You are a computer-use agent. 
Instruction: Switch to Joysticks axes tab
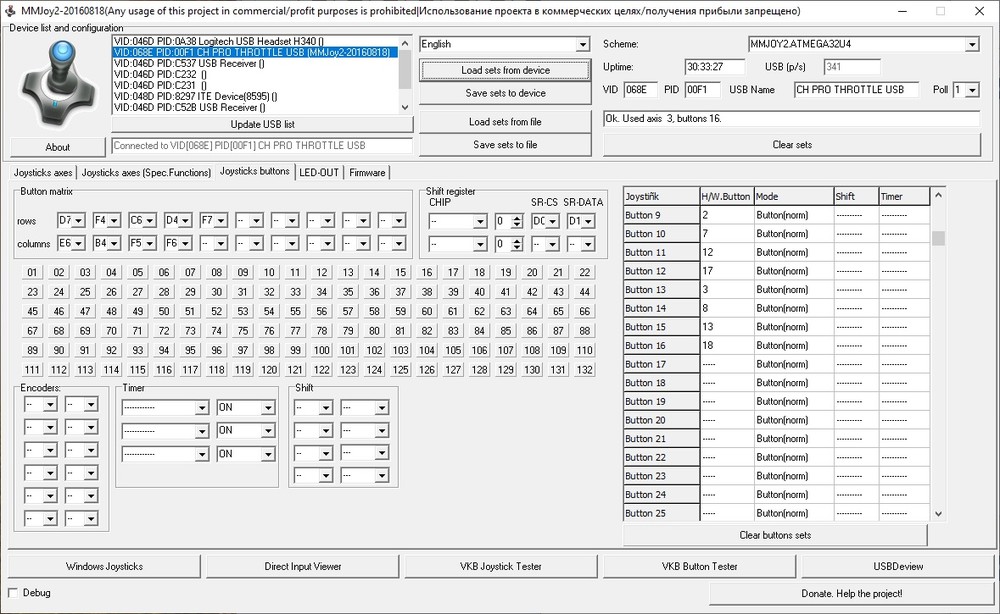pyautogui.click(x=44, y=172)
